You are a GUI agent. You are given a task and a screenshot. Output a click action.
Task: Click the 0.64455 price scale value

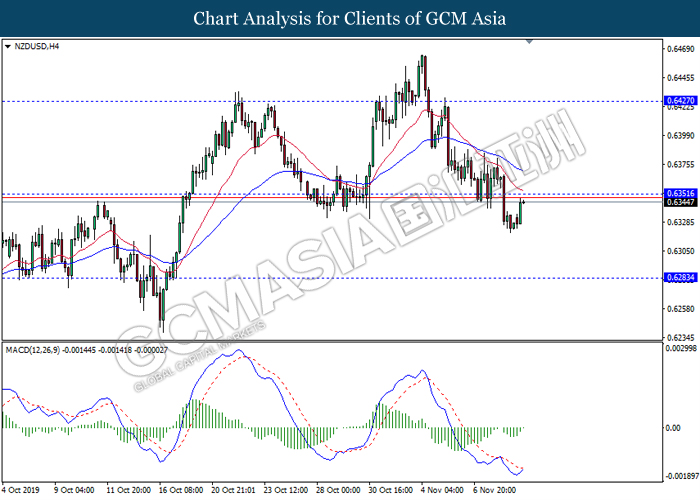pyautogui.click(x=680, y=78)
